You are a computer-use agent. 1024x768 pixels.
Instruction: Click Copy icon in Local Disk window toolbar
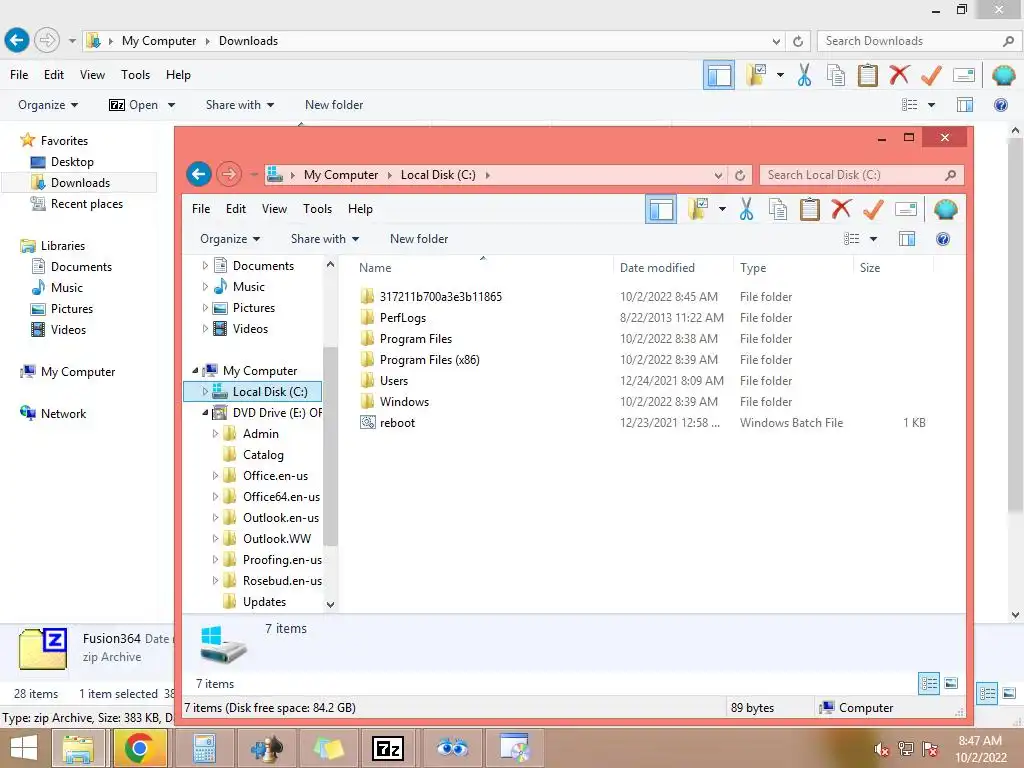(778, 210)
